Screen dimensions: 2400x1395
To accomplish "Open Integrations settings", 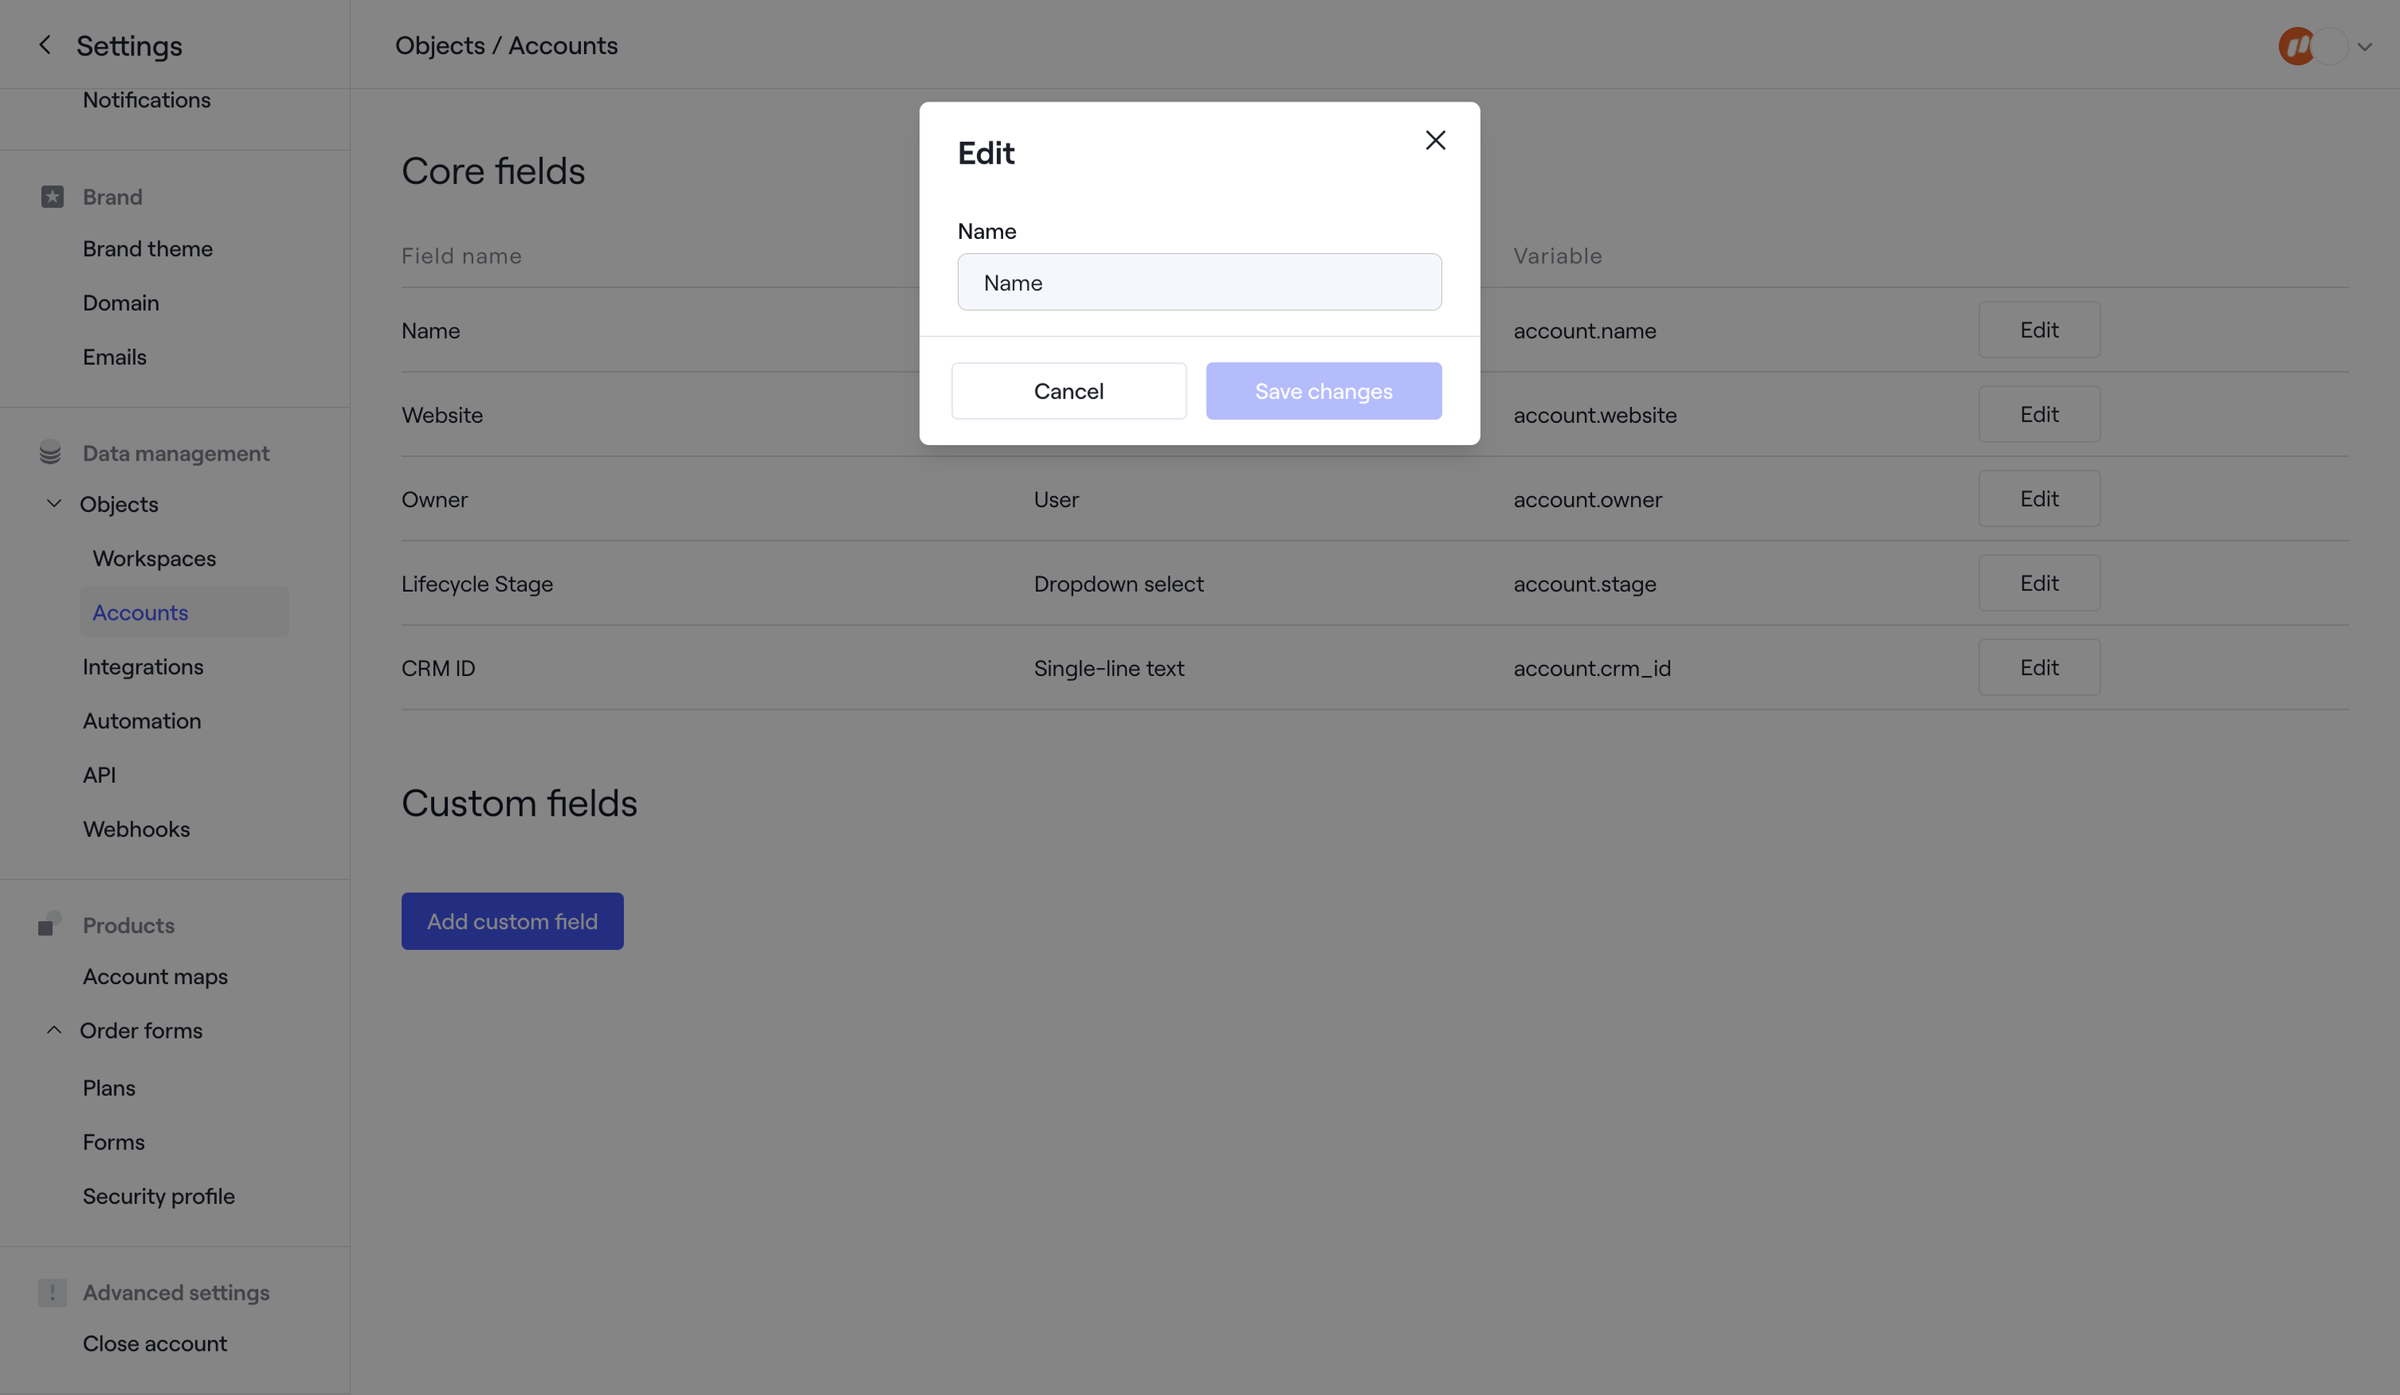I will tap(143, 667).
